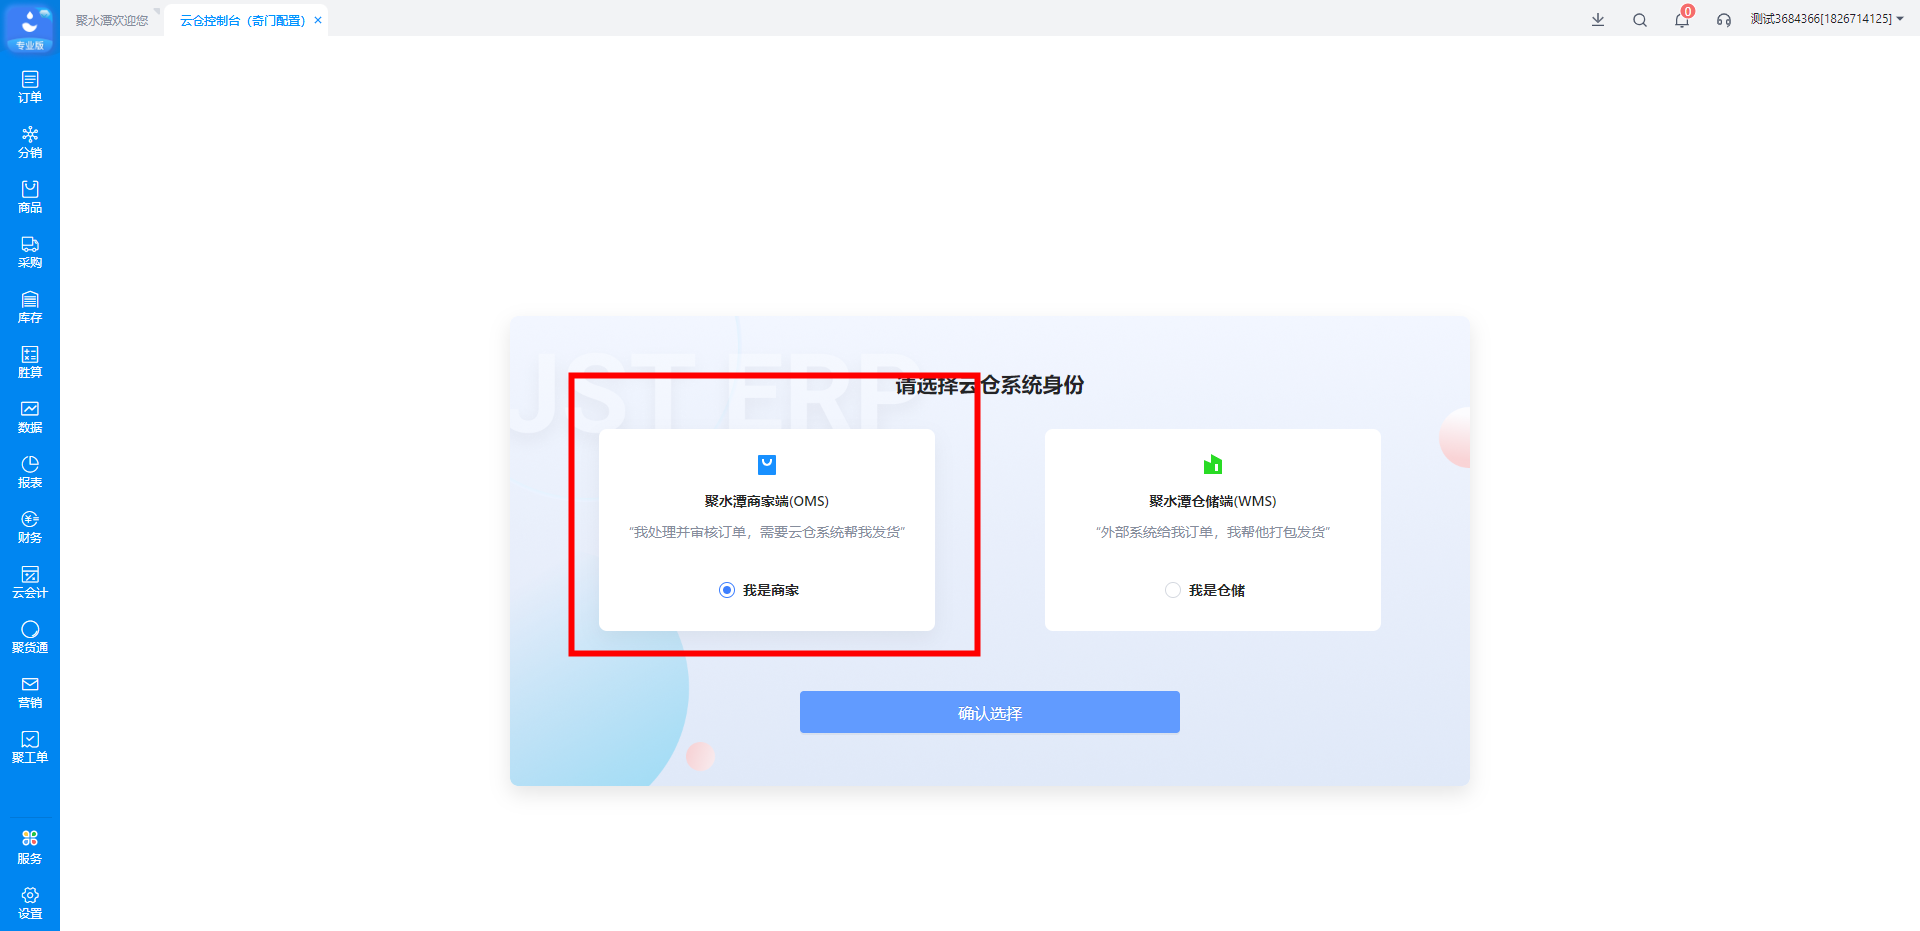Click the headset customer support icon
The width and height of the screenshot is (1920, 931).
(x=1724, y=20)
